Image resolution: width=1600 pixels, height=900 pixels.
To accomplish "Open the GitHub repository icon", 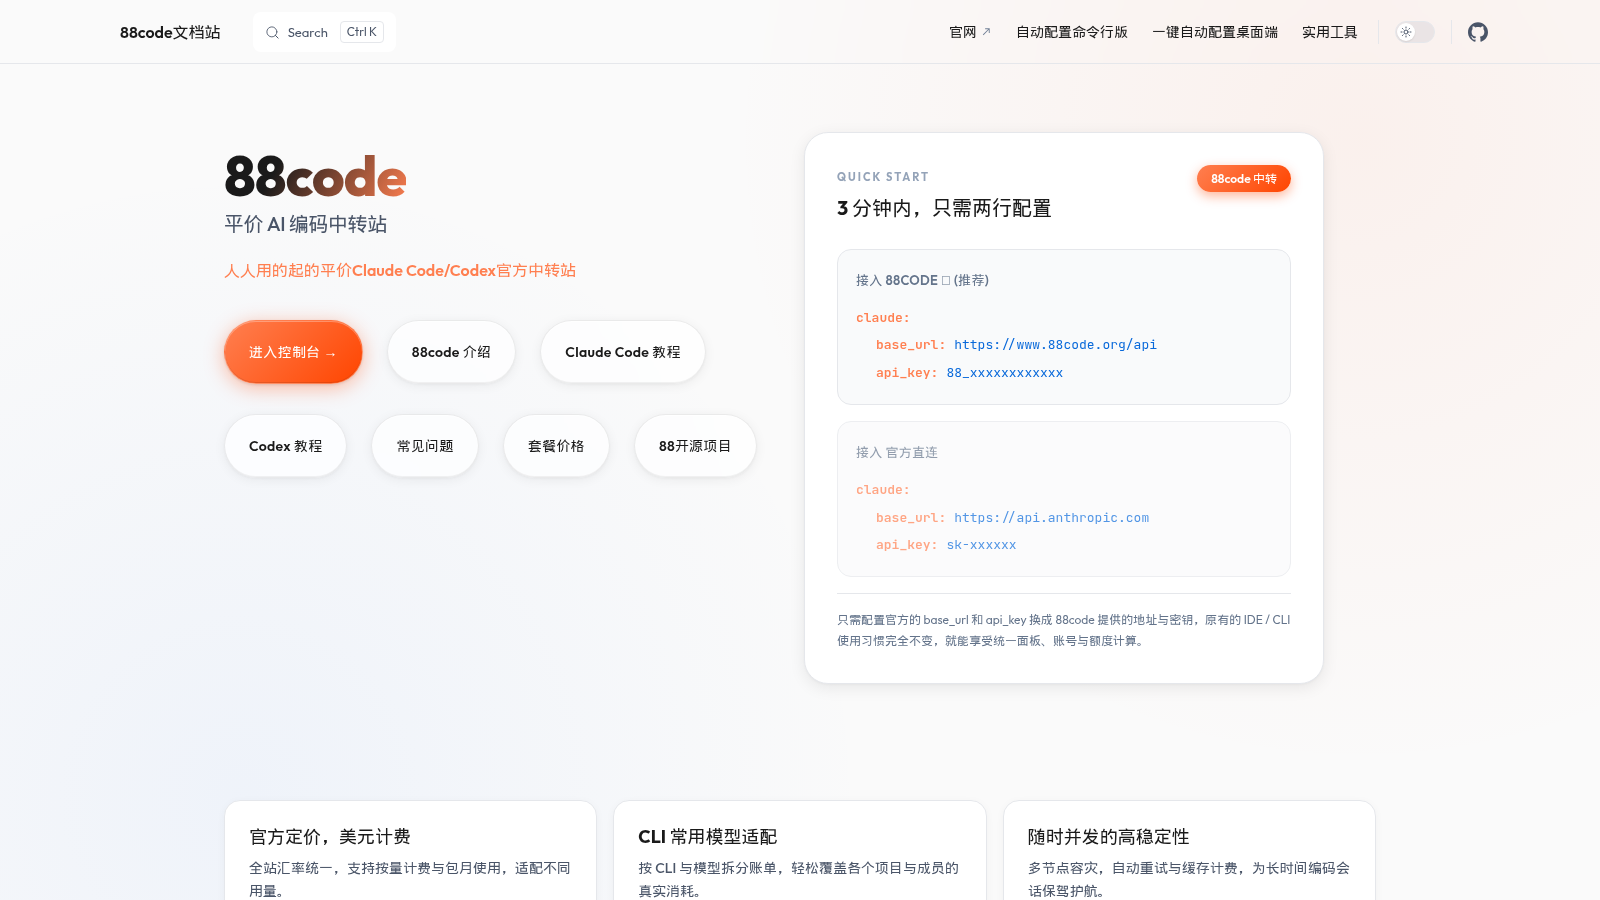I will click(1477, 32).
